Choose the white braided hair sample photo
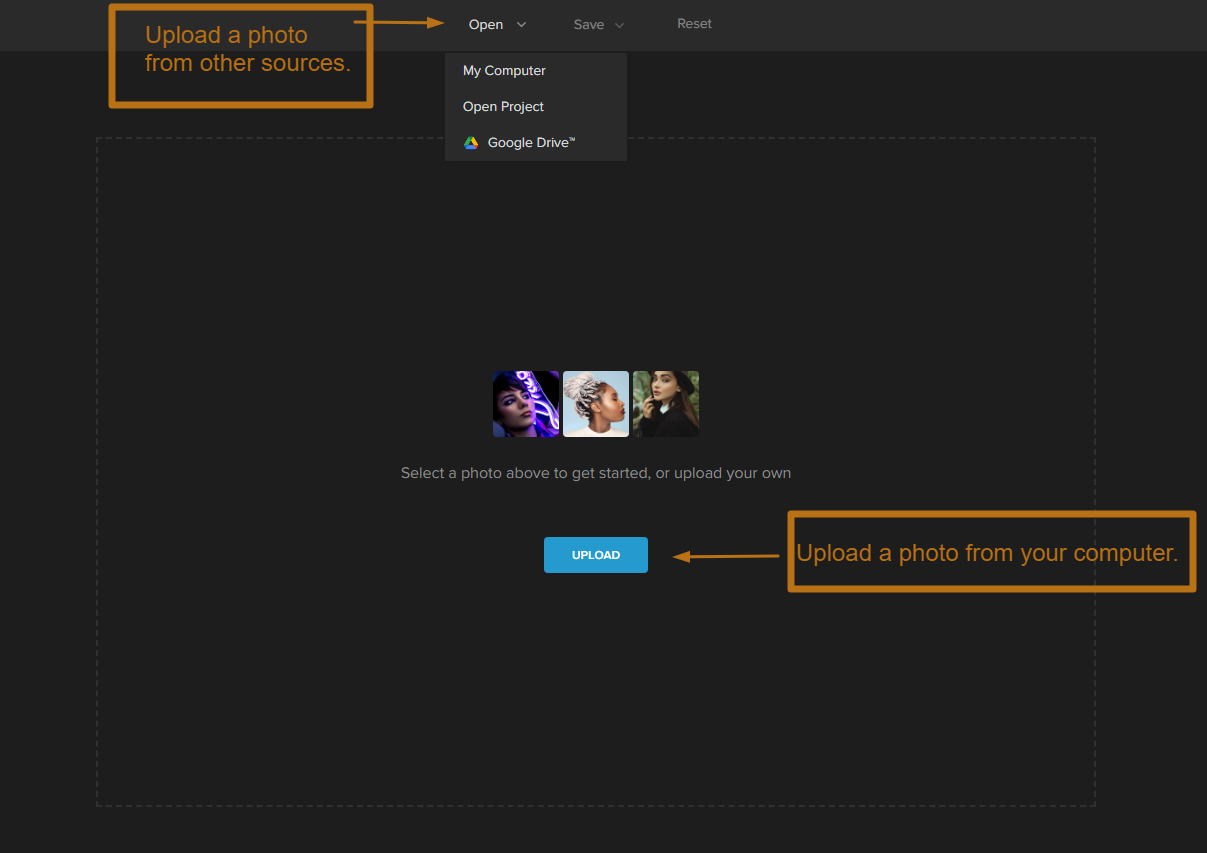The height and width of the screenshot is (853, 1207). coord(596,404)
